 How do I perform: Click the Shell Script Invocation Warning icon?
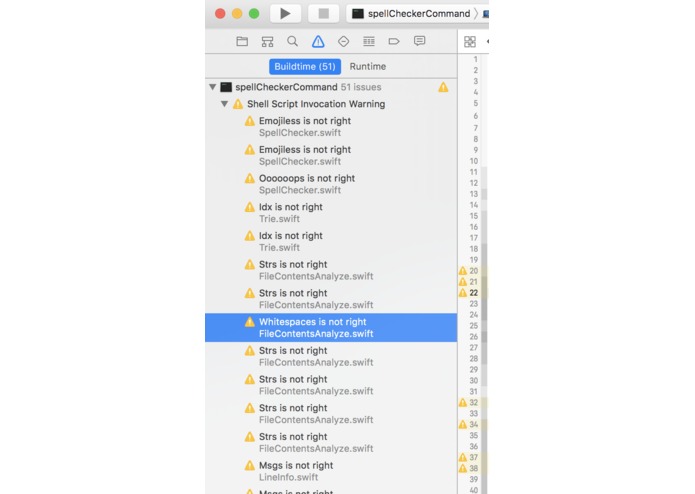pos(238,104)
